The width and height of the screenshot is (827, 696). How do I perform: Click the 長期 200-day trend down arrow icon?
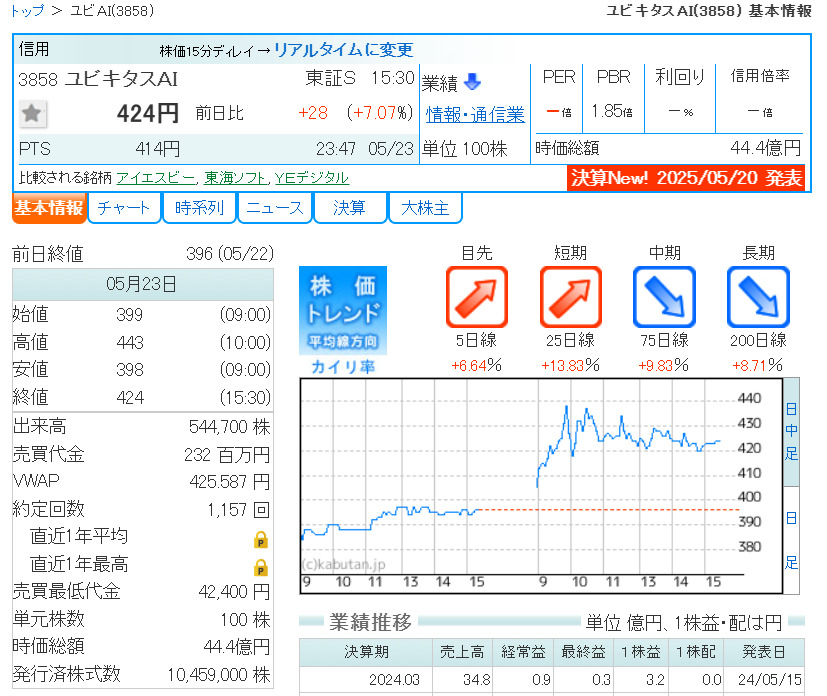758,297
